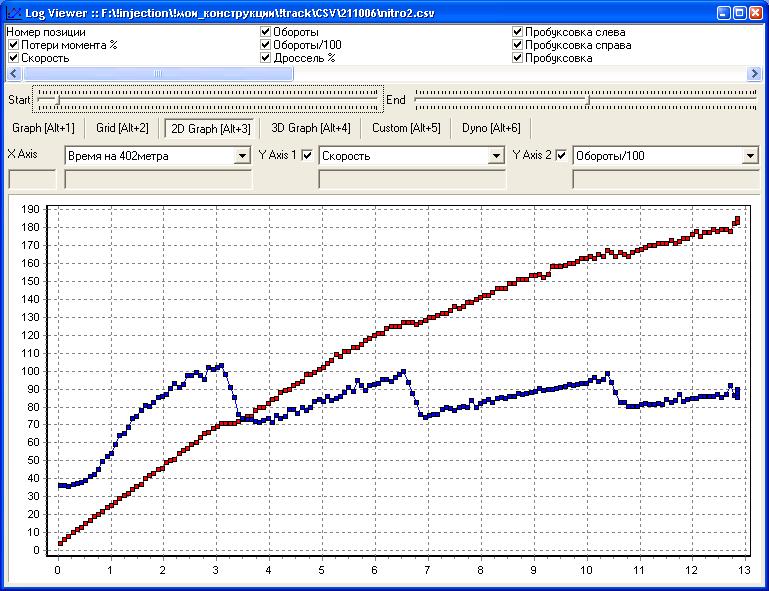
Task: Toggle the Потери момента % checkbox
Action: 13,45
